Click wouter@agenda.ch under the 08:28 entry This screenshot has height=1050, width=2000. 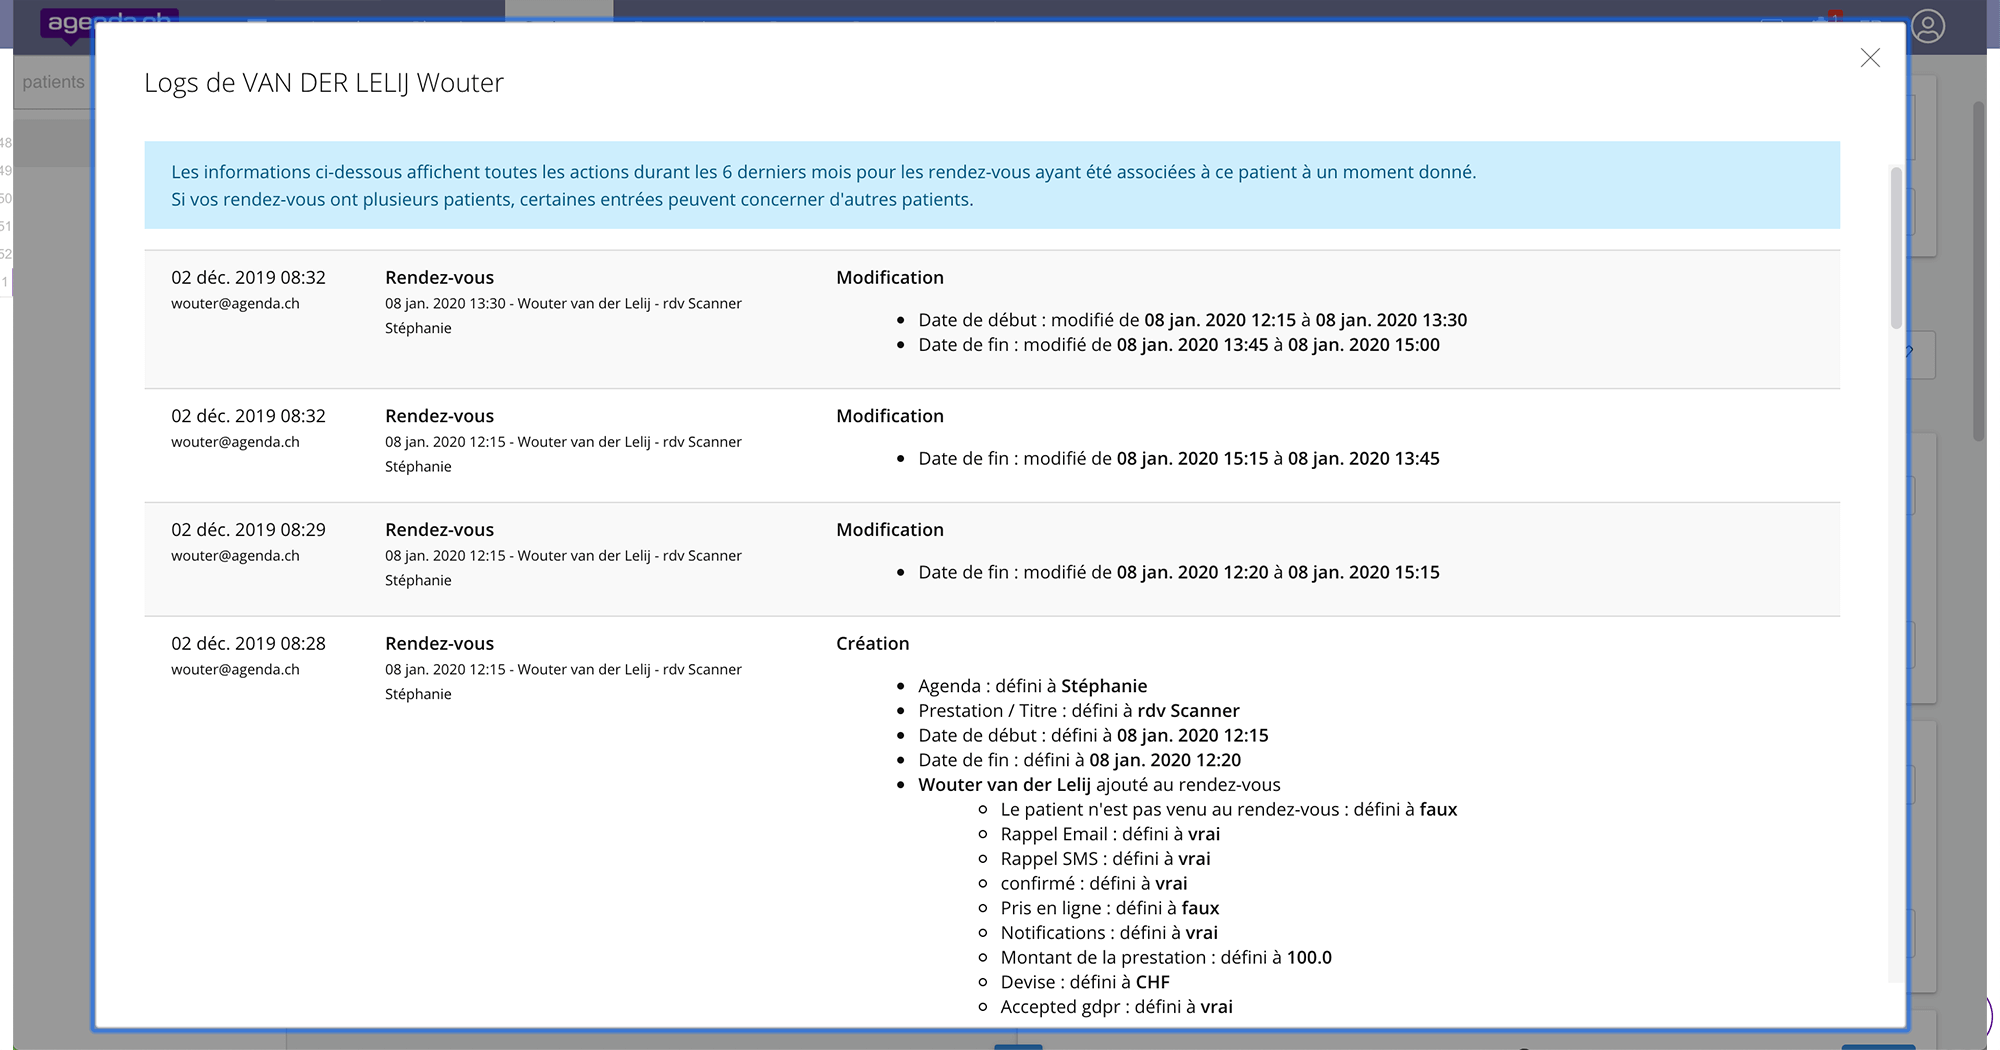point(235,670)
